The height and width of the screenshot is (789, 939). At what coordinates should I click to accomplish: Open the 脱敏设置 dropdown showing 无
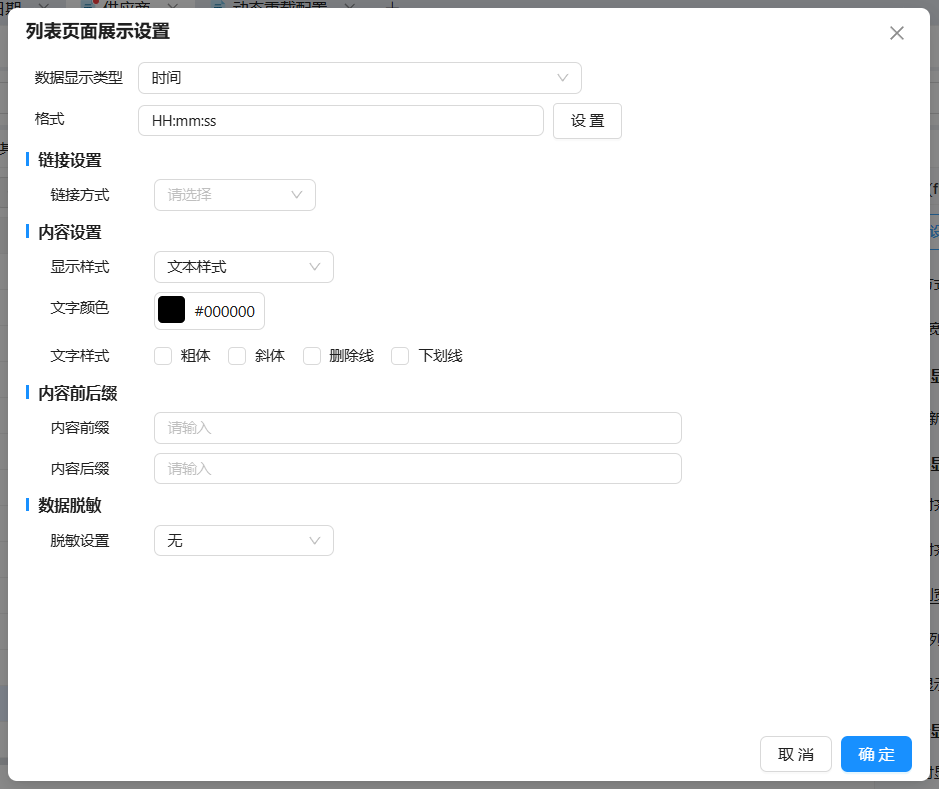click(244, 541)
